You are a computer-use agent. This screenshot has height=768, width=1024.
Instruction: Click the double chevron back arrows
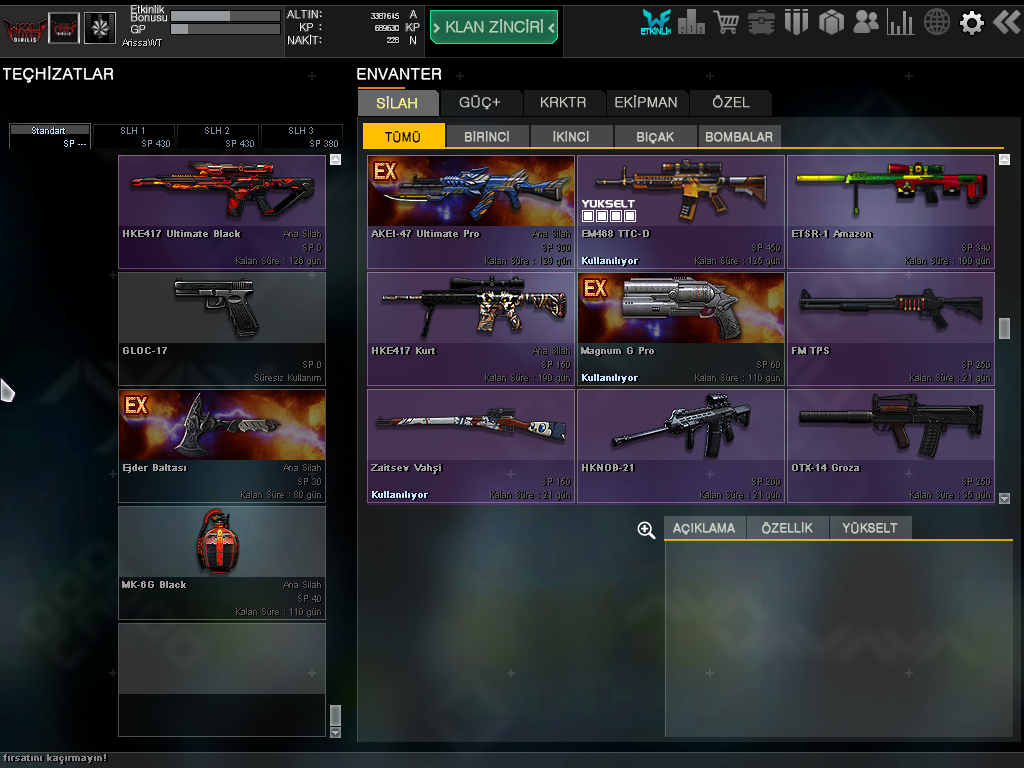pyautogui.click(x=1006, y=23)
